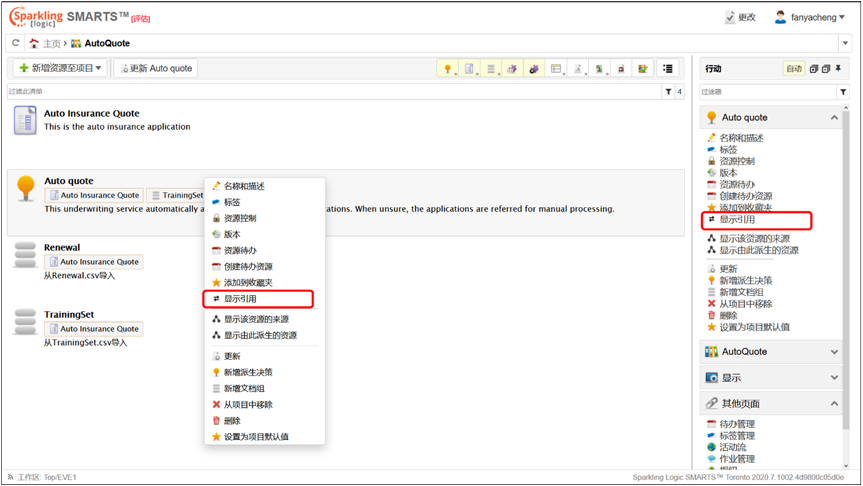Viewport: 863px width, 486px height.
Task: Click the list view icon at toolbar end
Action: click(x=667, y=69)
